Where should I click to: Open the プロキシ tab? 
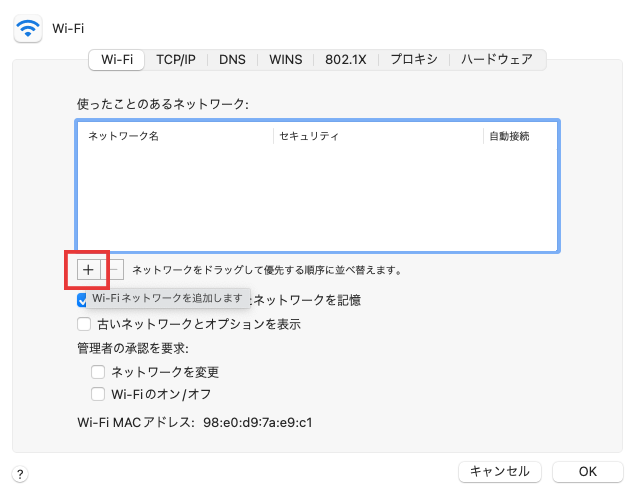point(414,59)
